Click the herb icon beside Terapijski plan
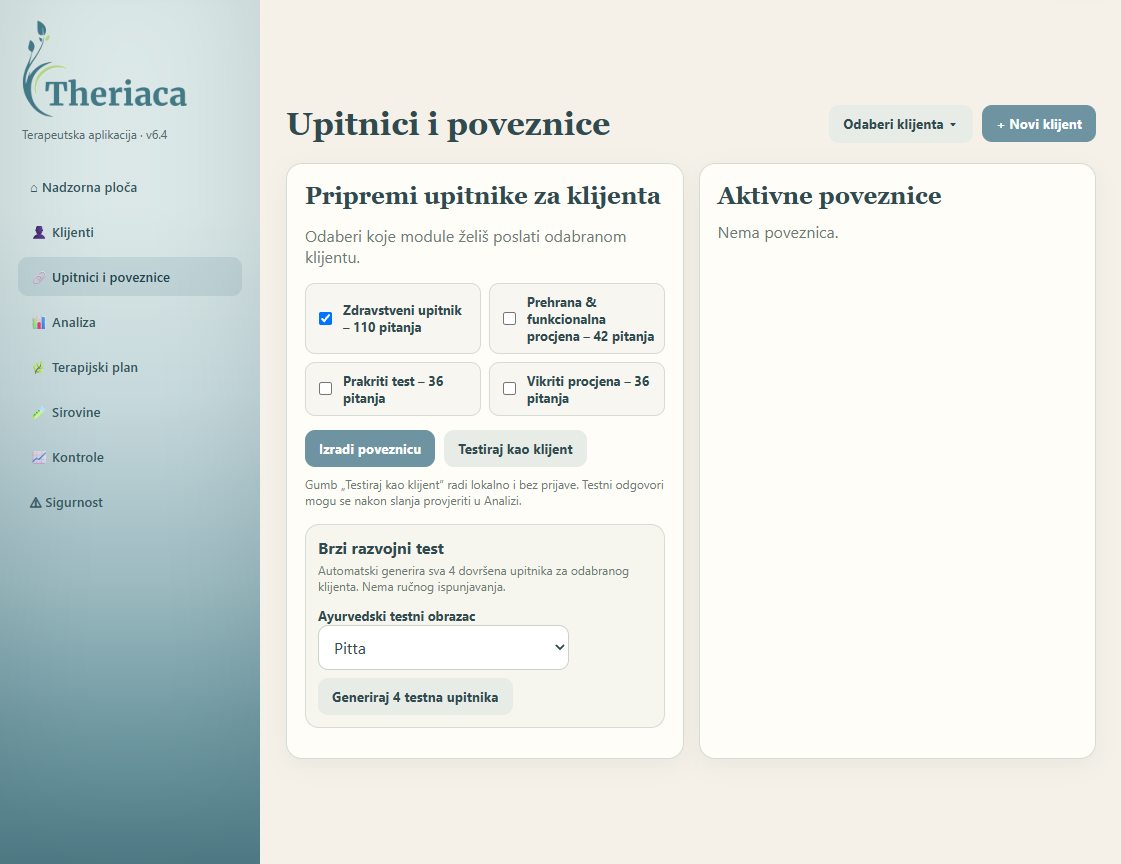 pos(39,367)
